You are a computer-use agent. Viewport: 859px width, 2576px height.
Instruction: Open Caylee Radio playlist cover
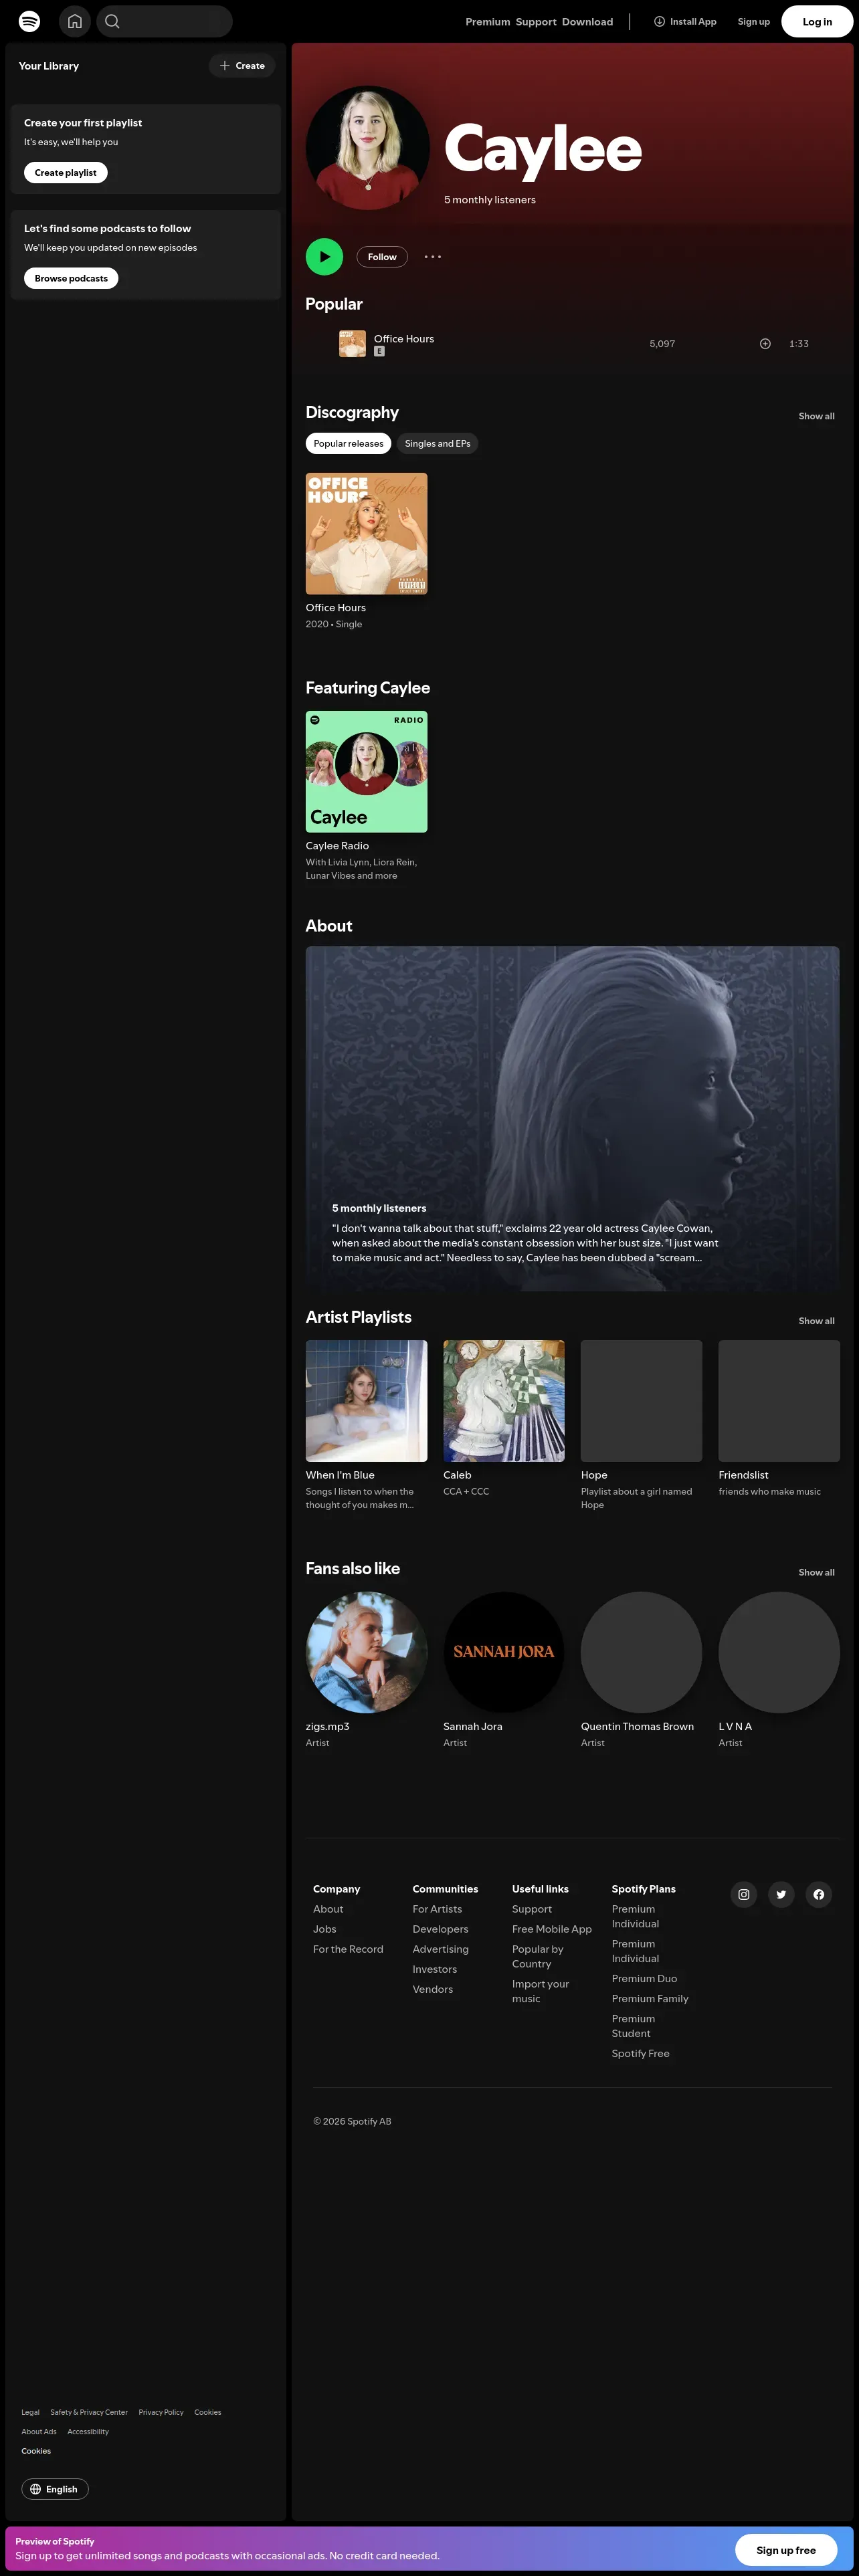tap(366, 772)
